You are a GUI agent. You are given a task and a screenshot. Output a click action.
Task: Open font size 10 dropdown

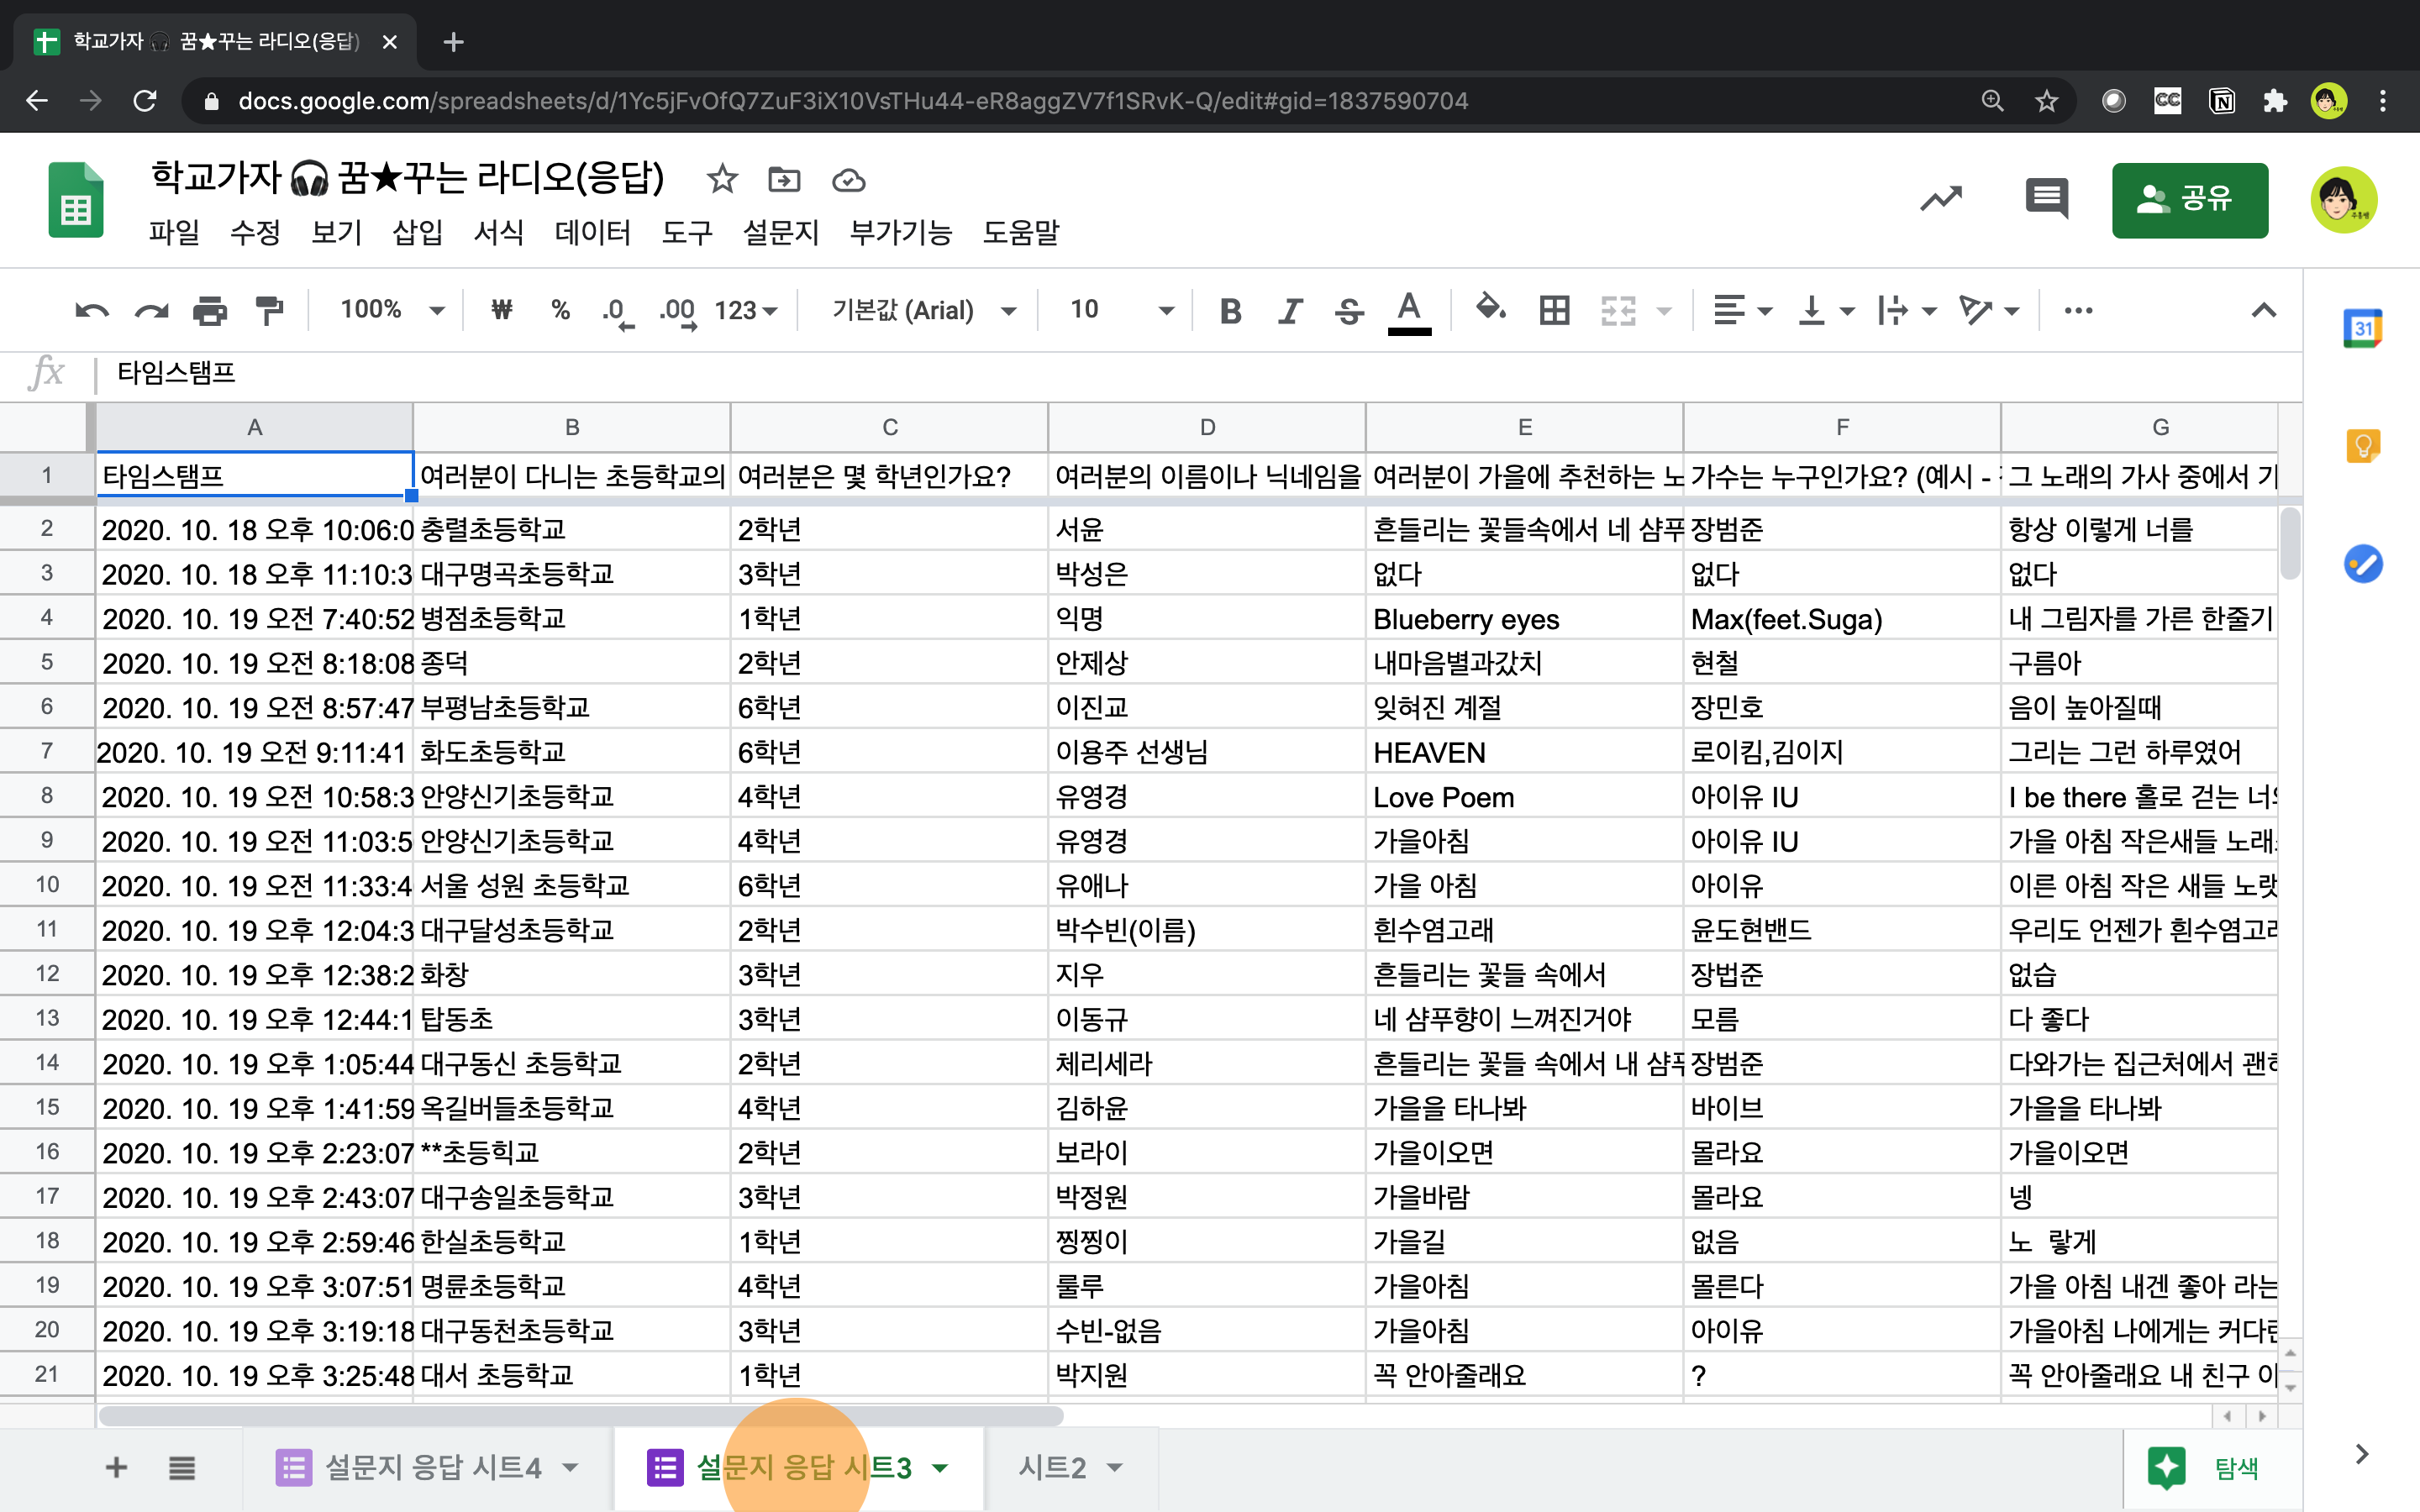1120,311
